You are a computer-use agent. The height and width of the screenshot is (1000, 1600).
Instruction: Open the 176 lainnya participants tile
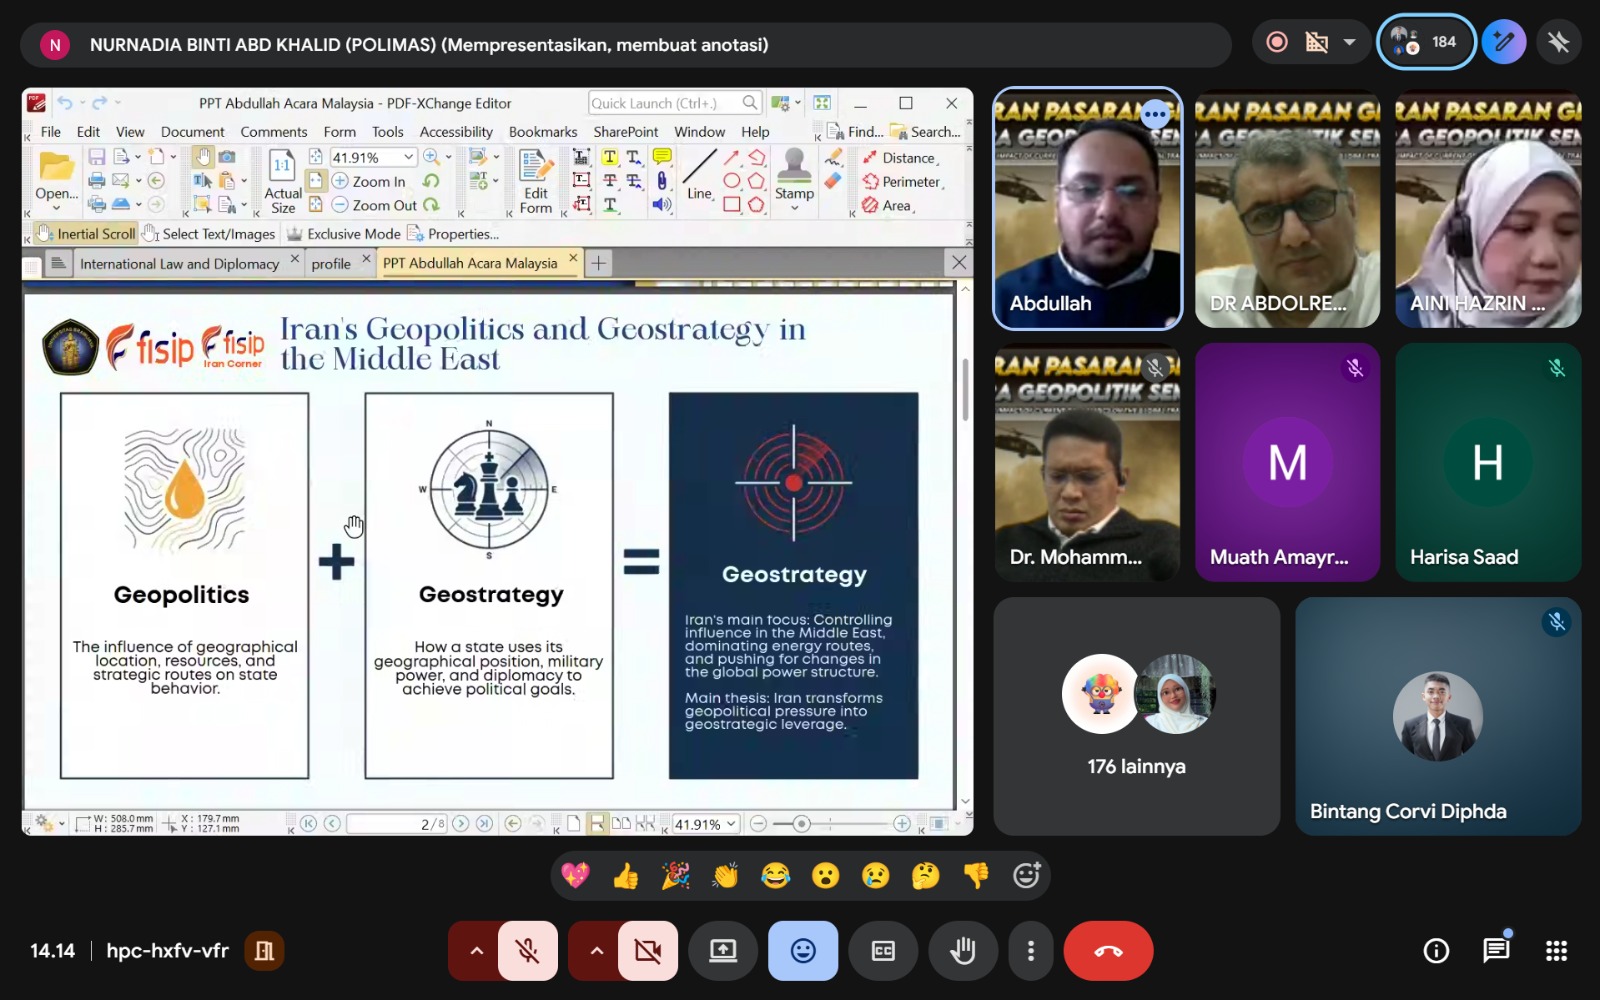1136,716
